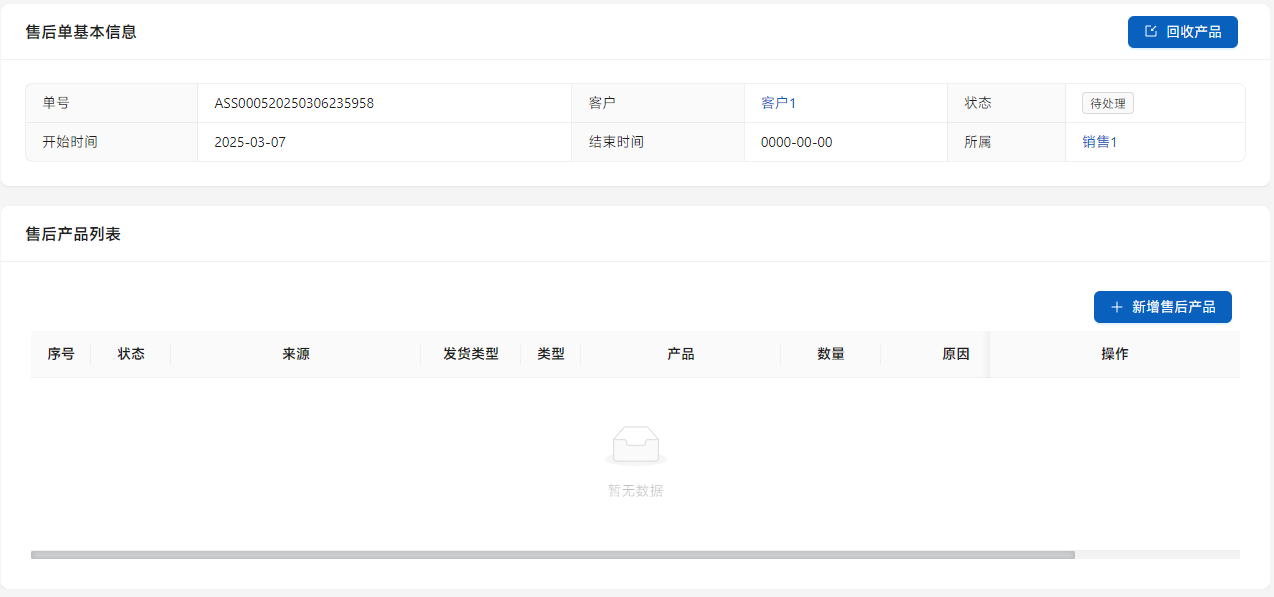
Task: Click the order number ASS000520250306235958
Action: 294,103
